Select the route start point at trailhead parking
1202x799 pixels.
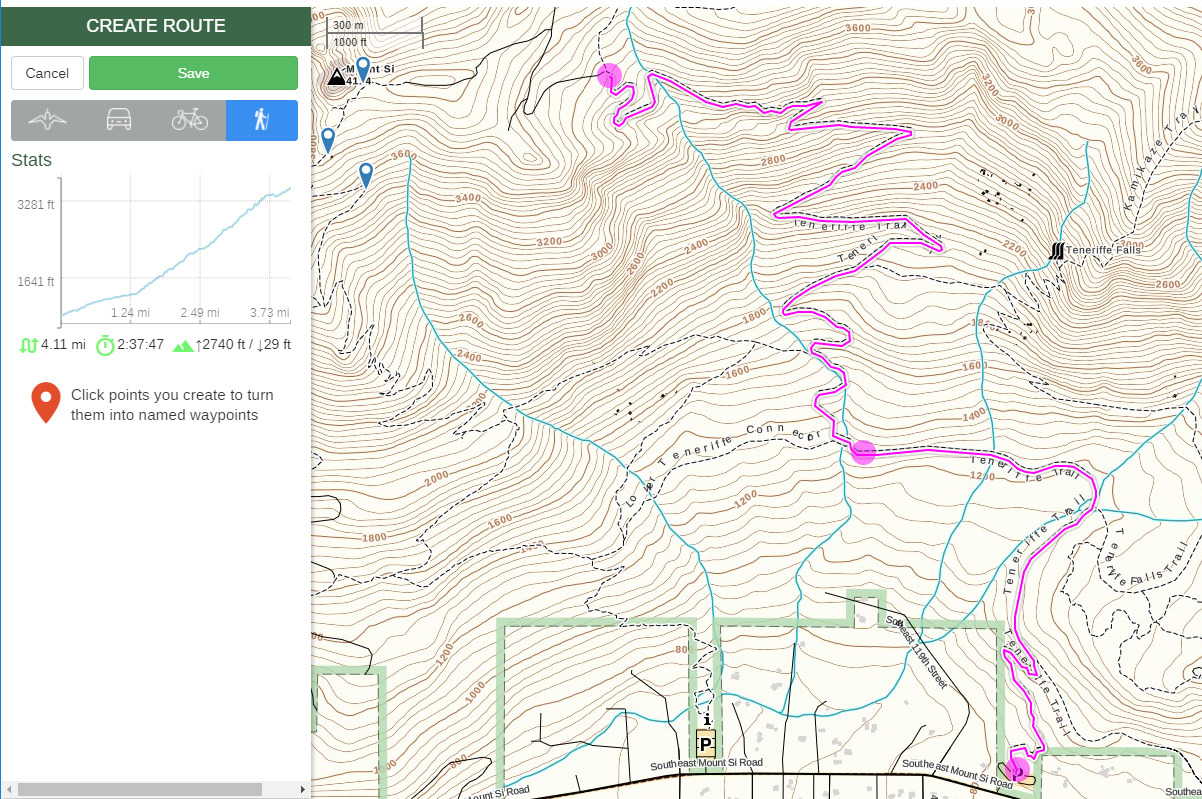(1017, 770)
